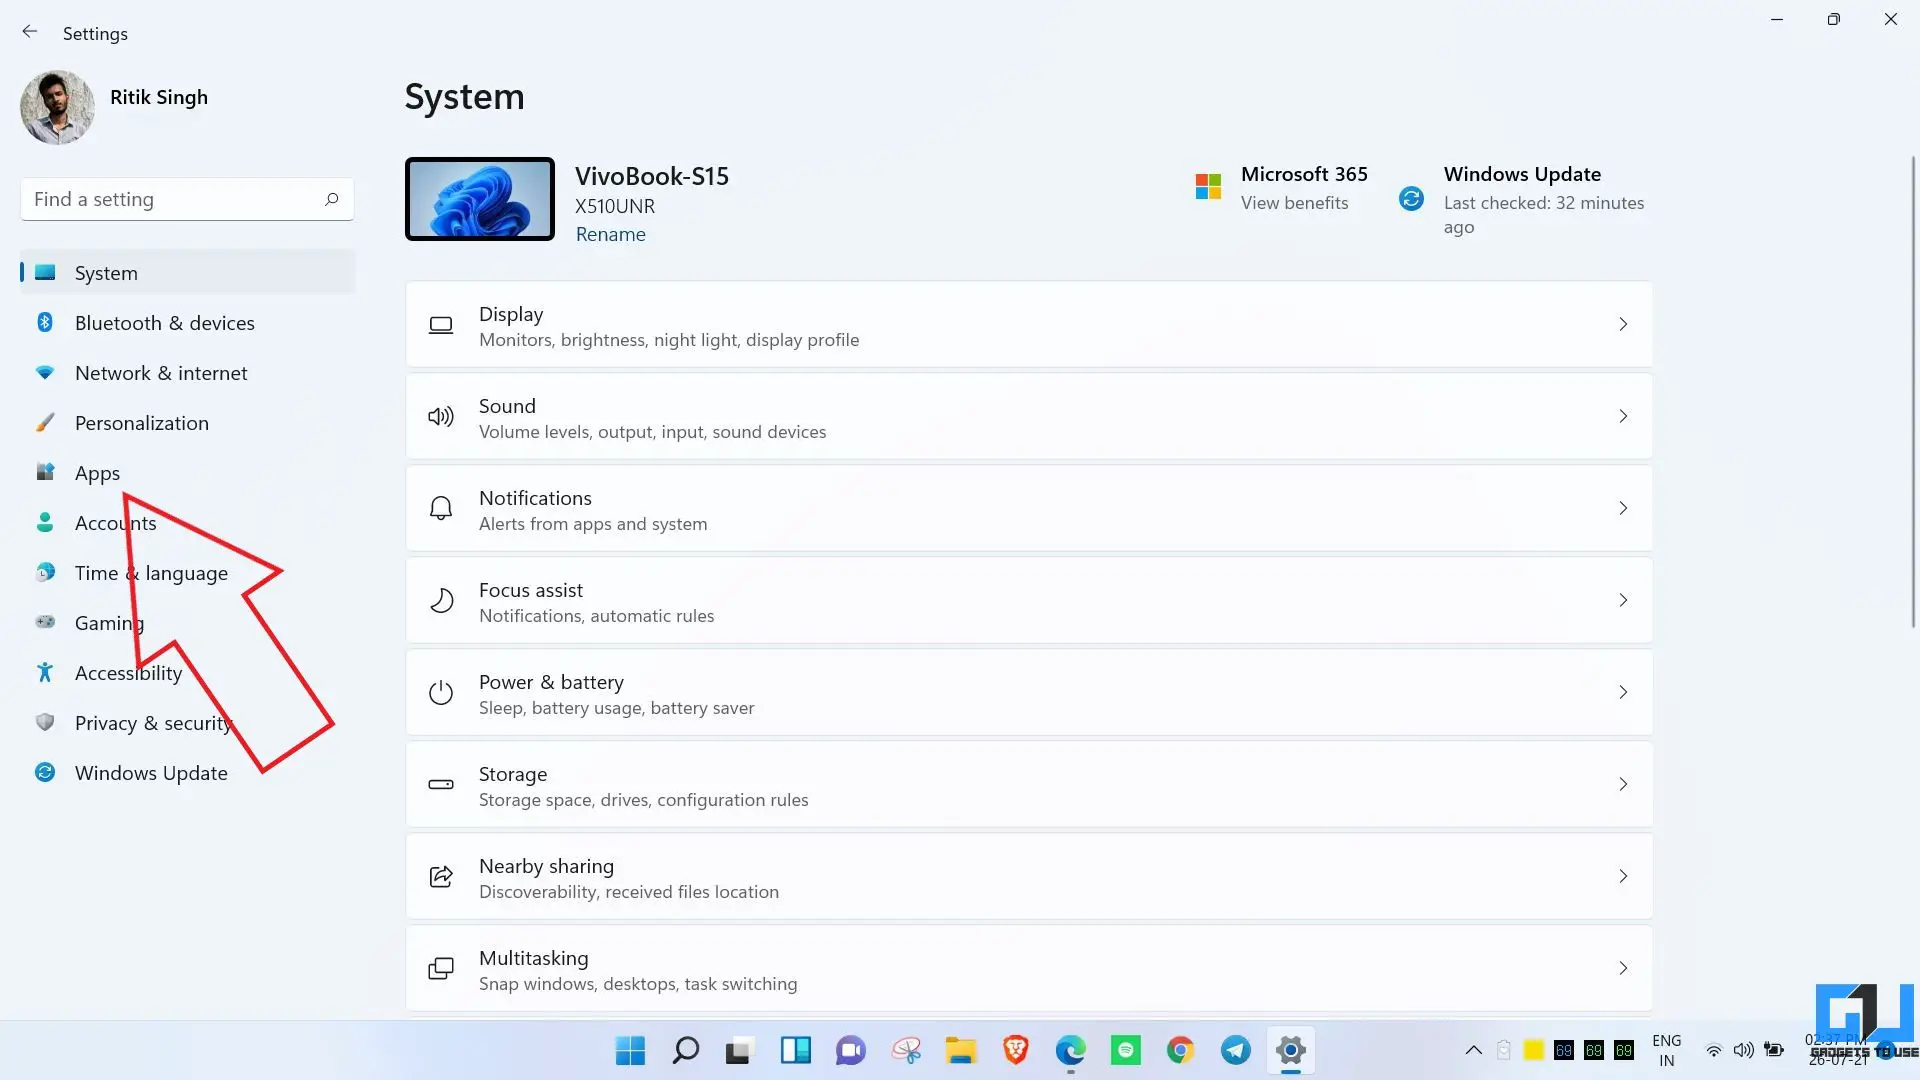Expand the Notifications chevron
This screenshot has width=1920, height=1080.
pyautogui.click(x=1623, y=509)
